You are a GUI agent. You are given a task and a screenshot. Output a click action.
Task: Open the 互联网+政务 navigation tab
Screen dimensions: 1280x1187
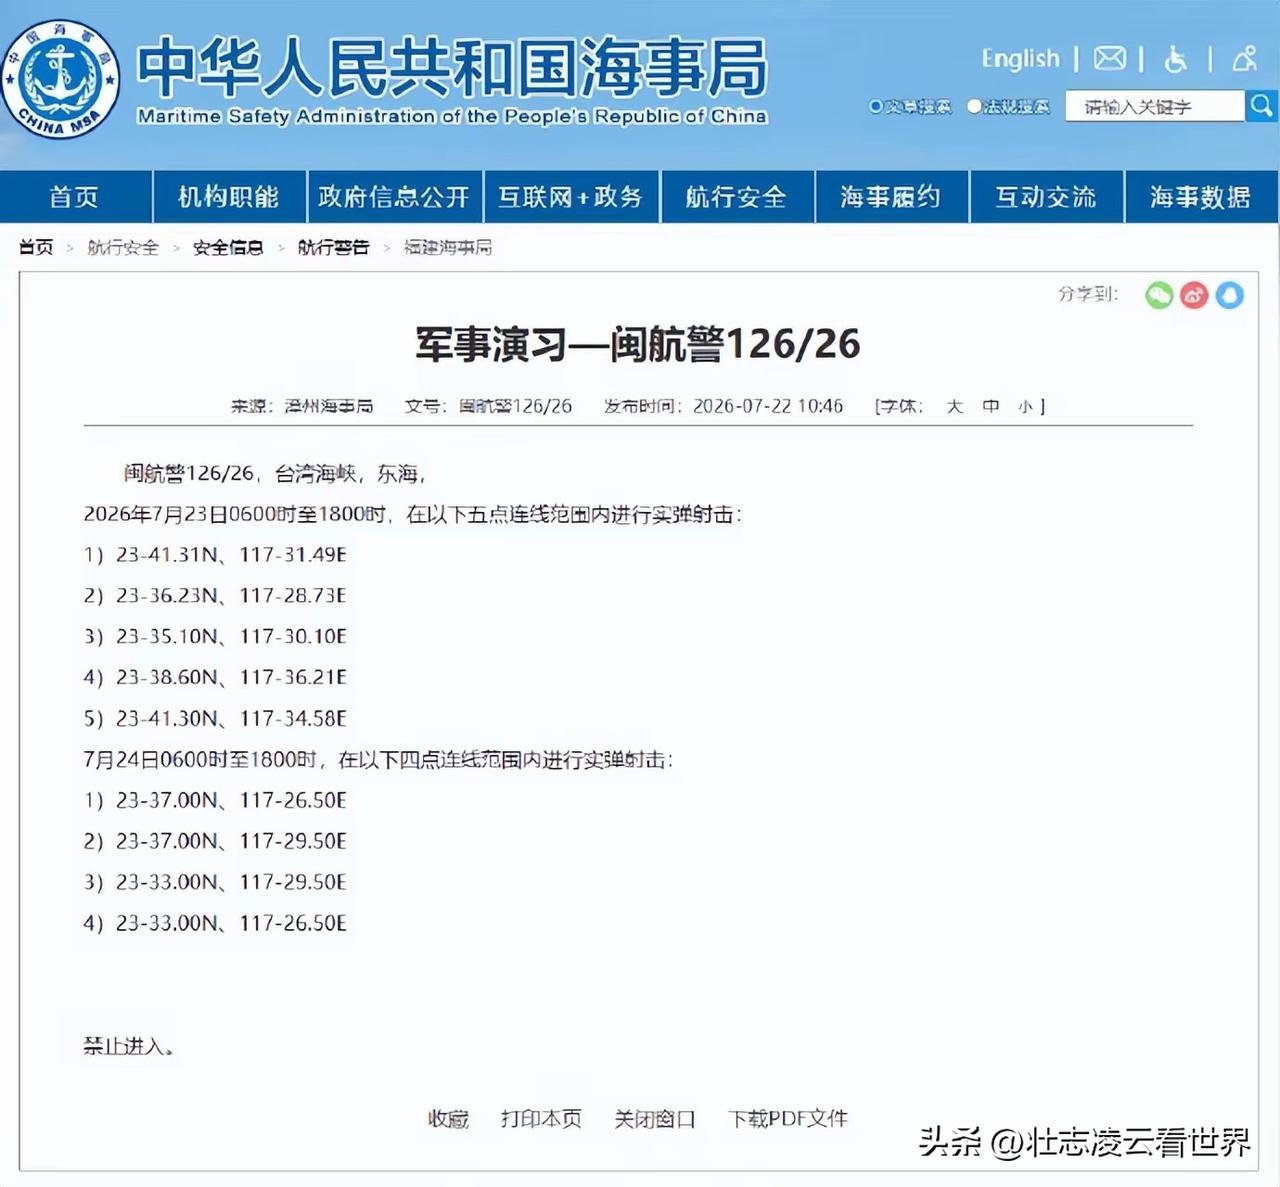571,197
